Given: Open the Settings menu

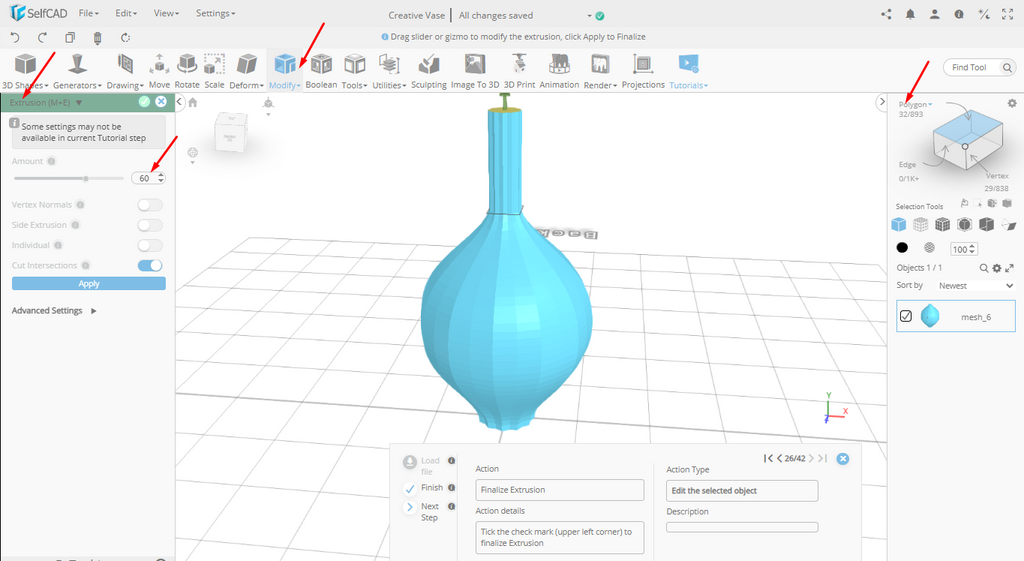Looking at the screenshot, I should (216, 13).
